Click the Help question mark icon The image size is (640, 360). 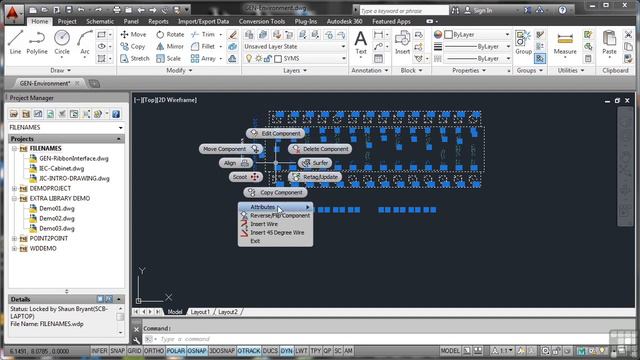pos(562,10)
